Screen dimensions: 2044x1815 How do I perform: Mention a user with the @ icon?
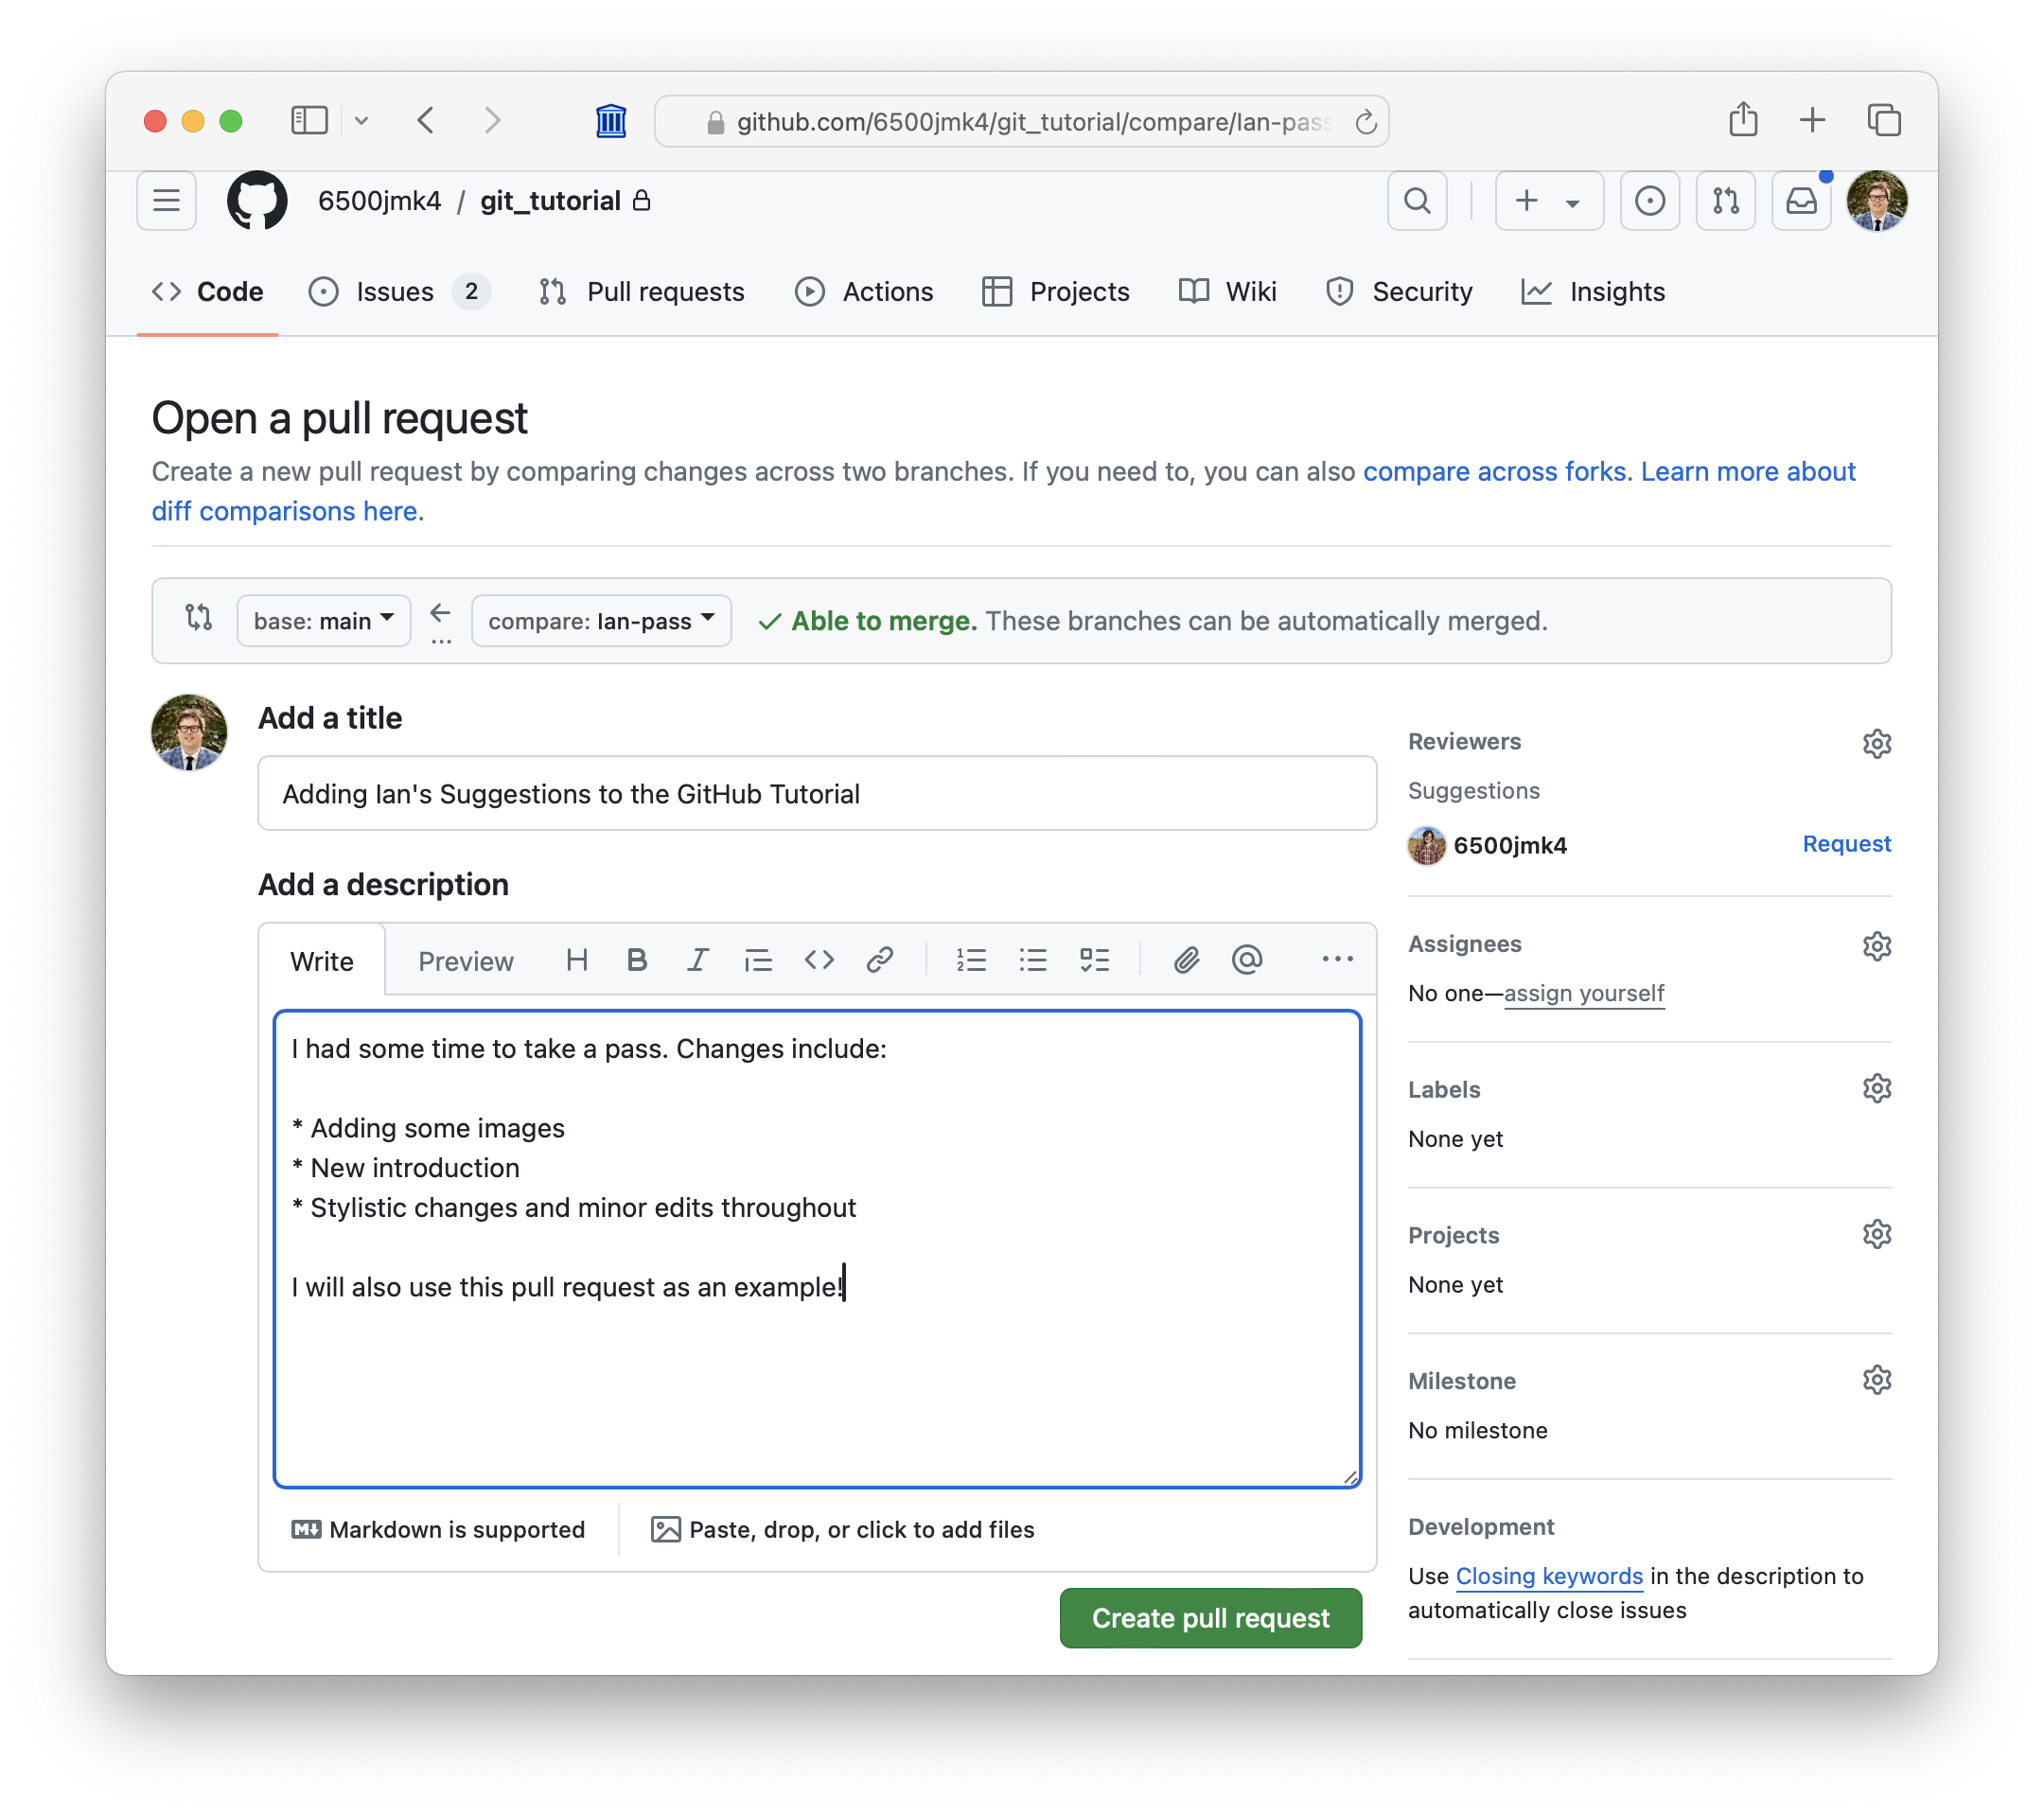coord(1247,961)
